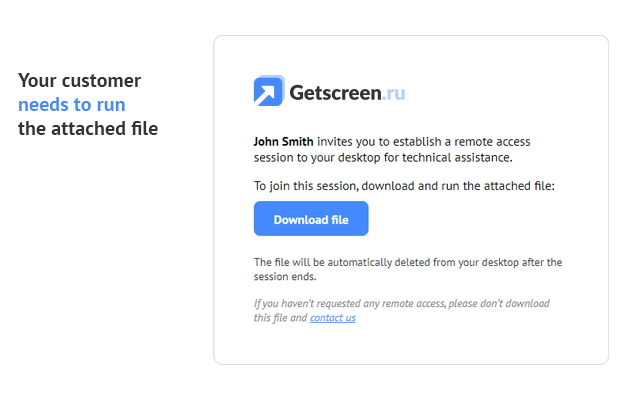Click the 'invites you to establish a remote access' text
Screen dimensions: 640x400
tap(424, 142)
